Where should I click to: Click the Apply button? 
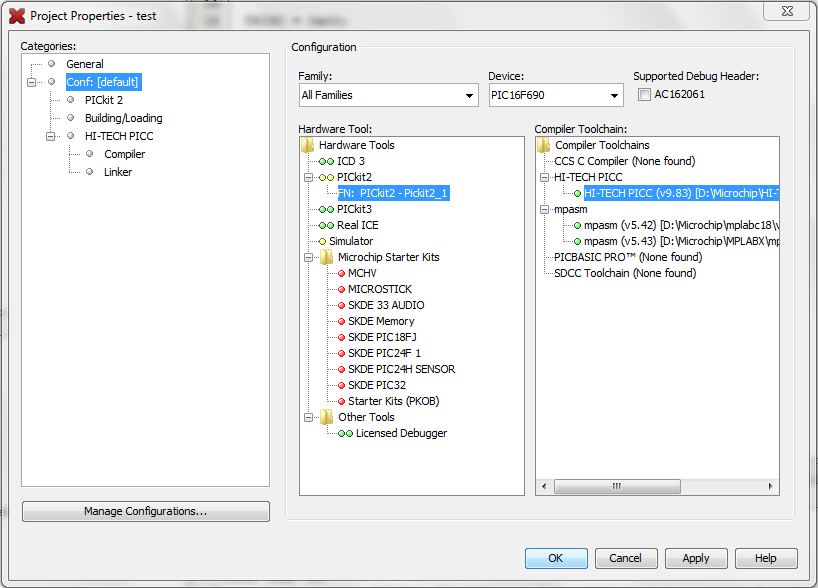pyautogui.click(x=695, y=558)
